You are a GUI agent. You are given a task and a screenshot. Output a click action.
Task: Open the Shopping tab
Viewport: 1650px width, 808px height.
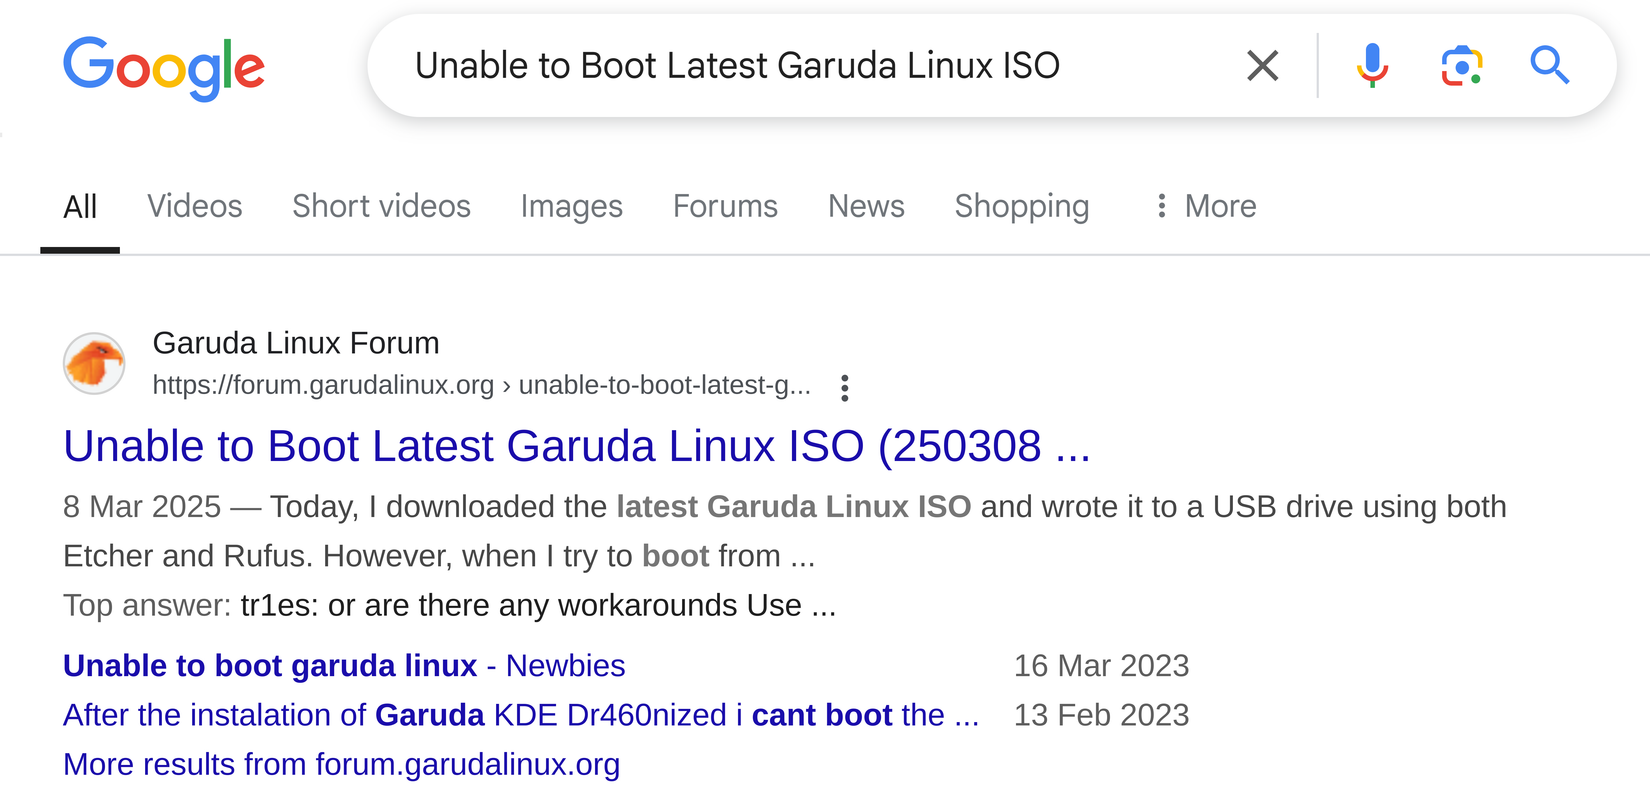point(1021,206)
